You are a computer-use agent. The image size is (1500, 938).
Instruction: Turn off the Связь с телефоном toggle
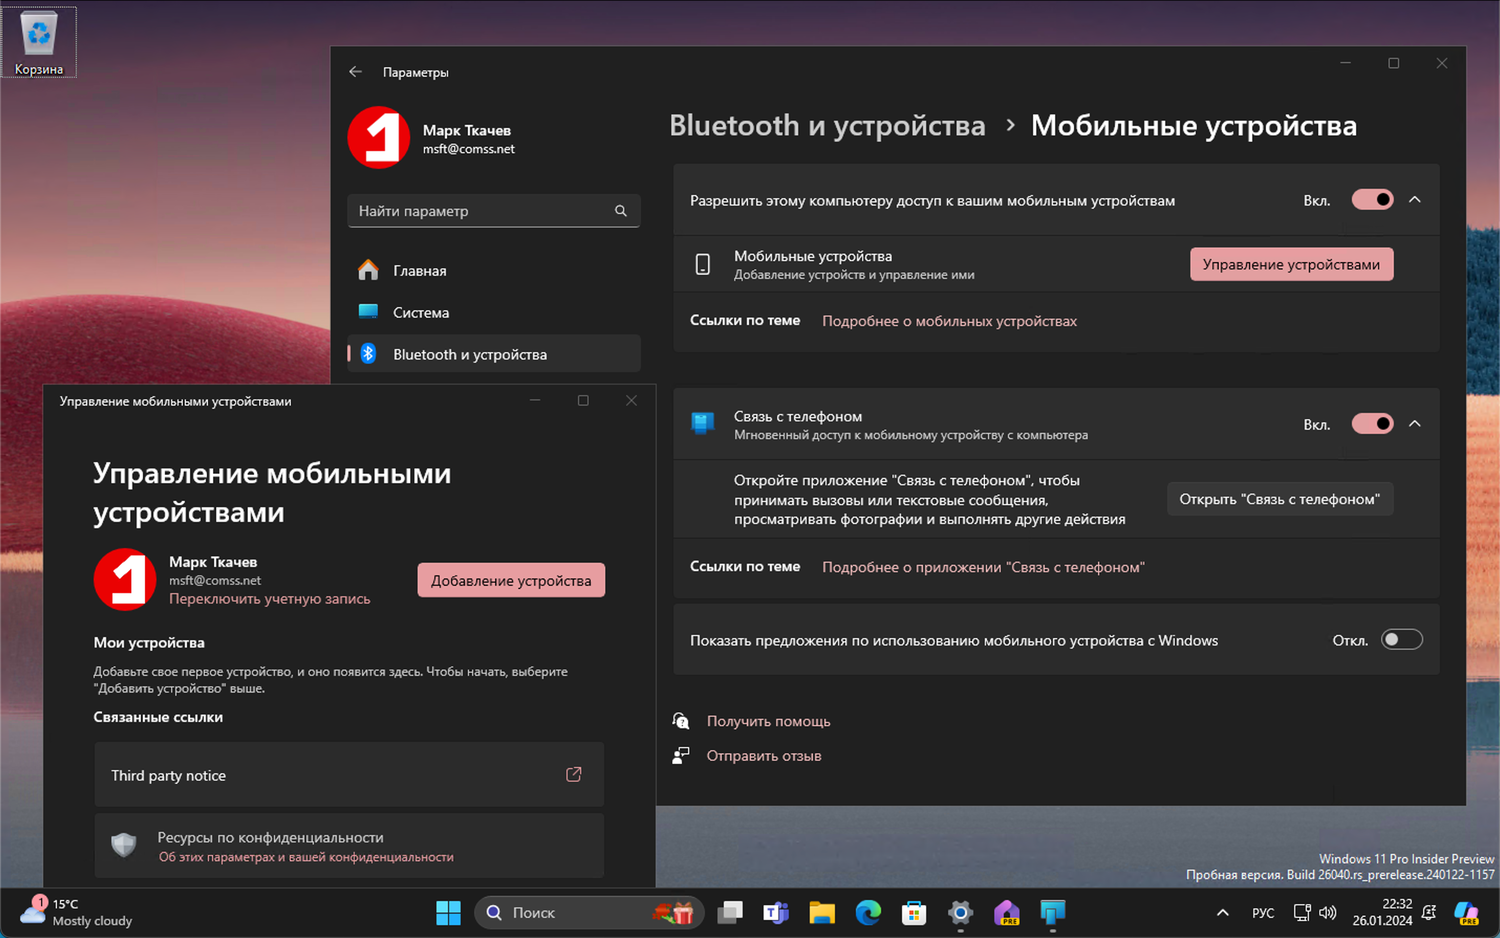1372,424
